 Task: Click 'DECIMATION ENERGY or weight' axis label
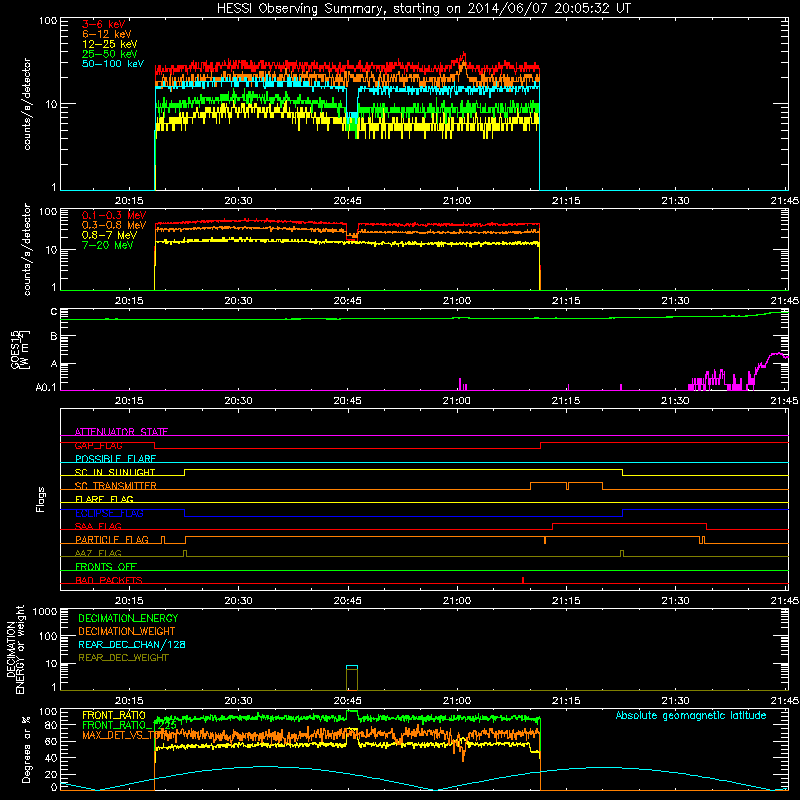click(15, 650)
